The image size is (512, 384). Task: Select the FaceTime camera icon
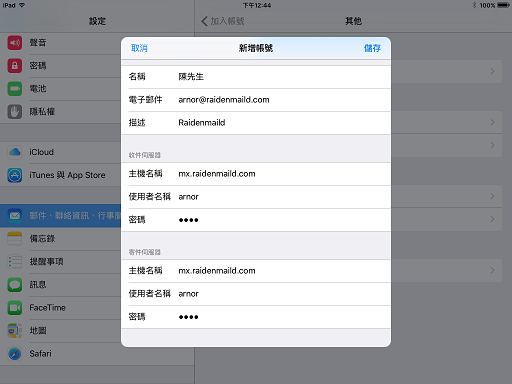pyautogui.click(x=15, y=308)
